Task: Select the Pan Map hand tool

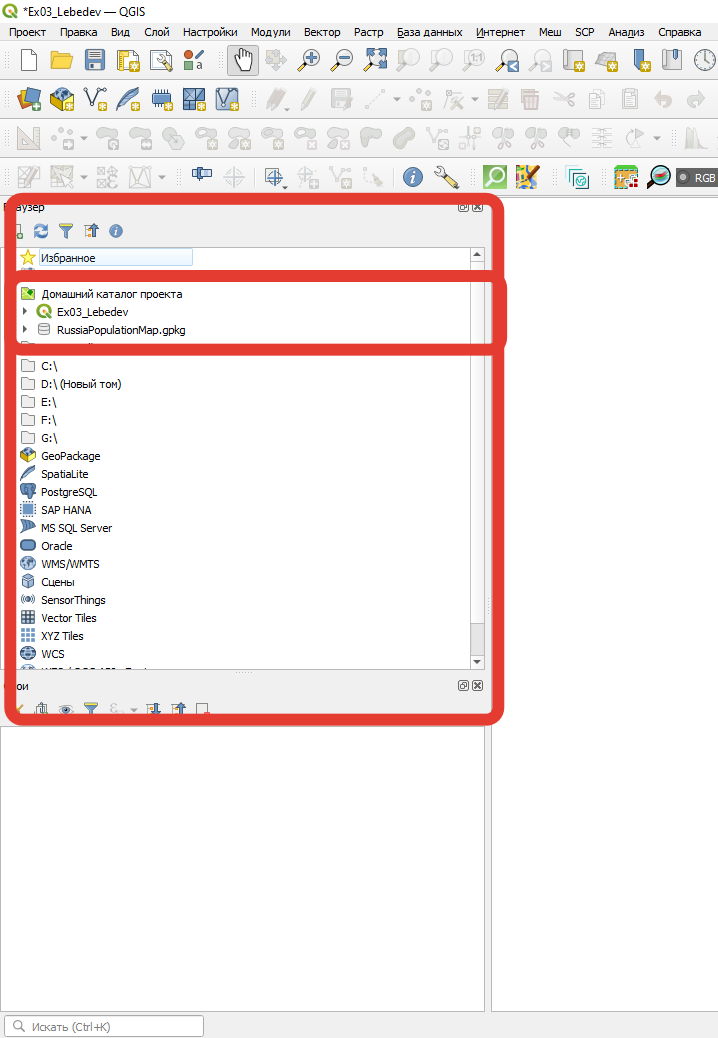Action: pyautogui.click(x=243, y=60)
